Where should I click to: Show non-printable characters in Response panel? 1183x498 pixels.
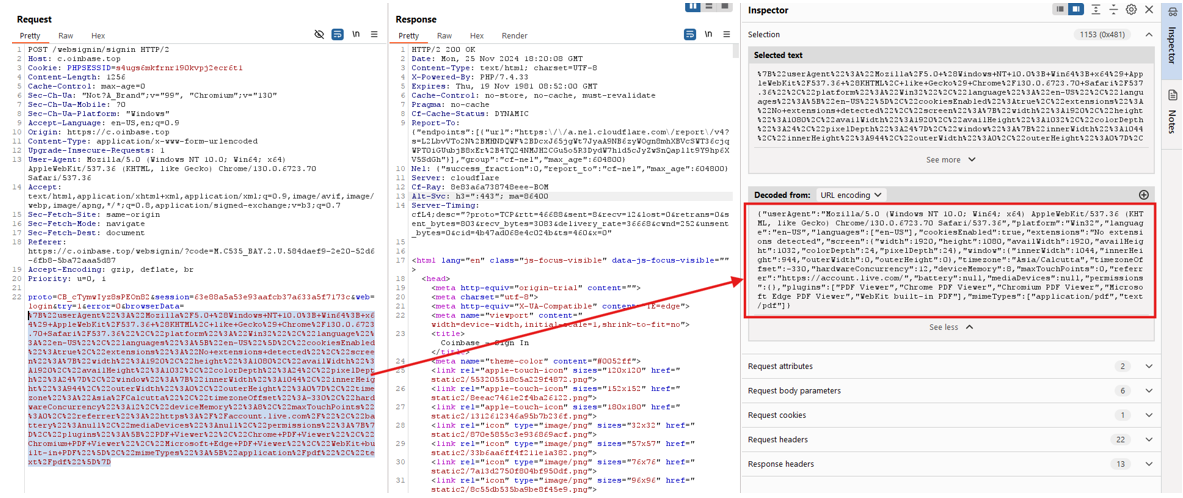point(708,35)
